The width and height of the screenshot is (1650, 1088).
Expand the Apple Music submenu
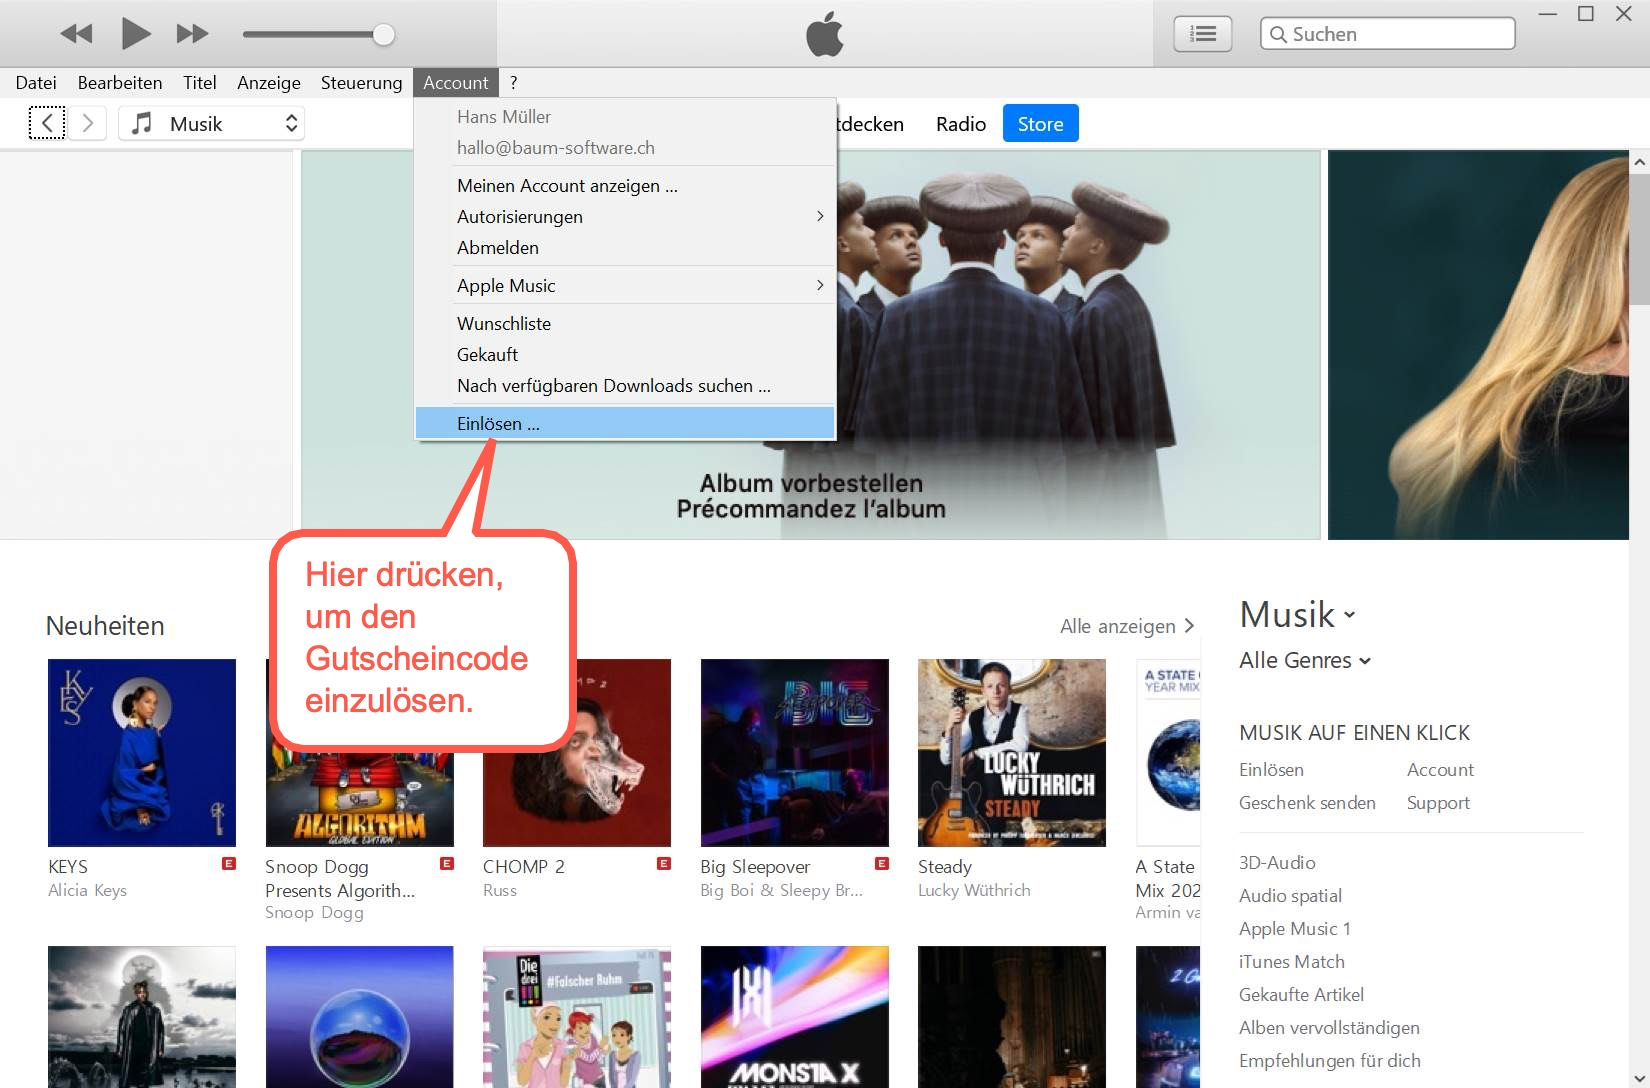click(625, 286)
